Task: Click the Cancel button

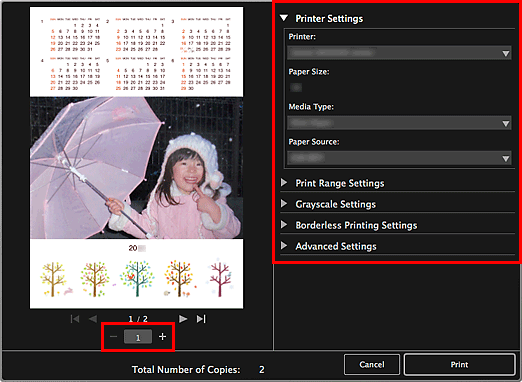Action: click(372, 365)
